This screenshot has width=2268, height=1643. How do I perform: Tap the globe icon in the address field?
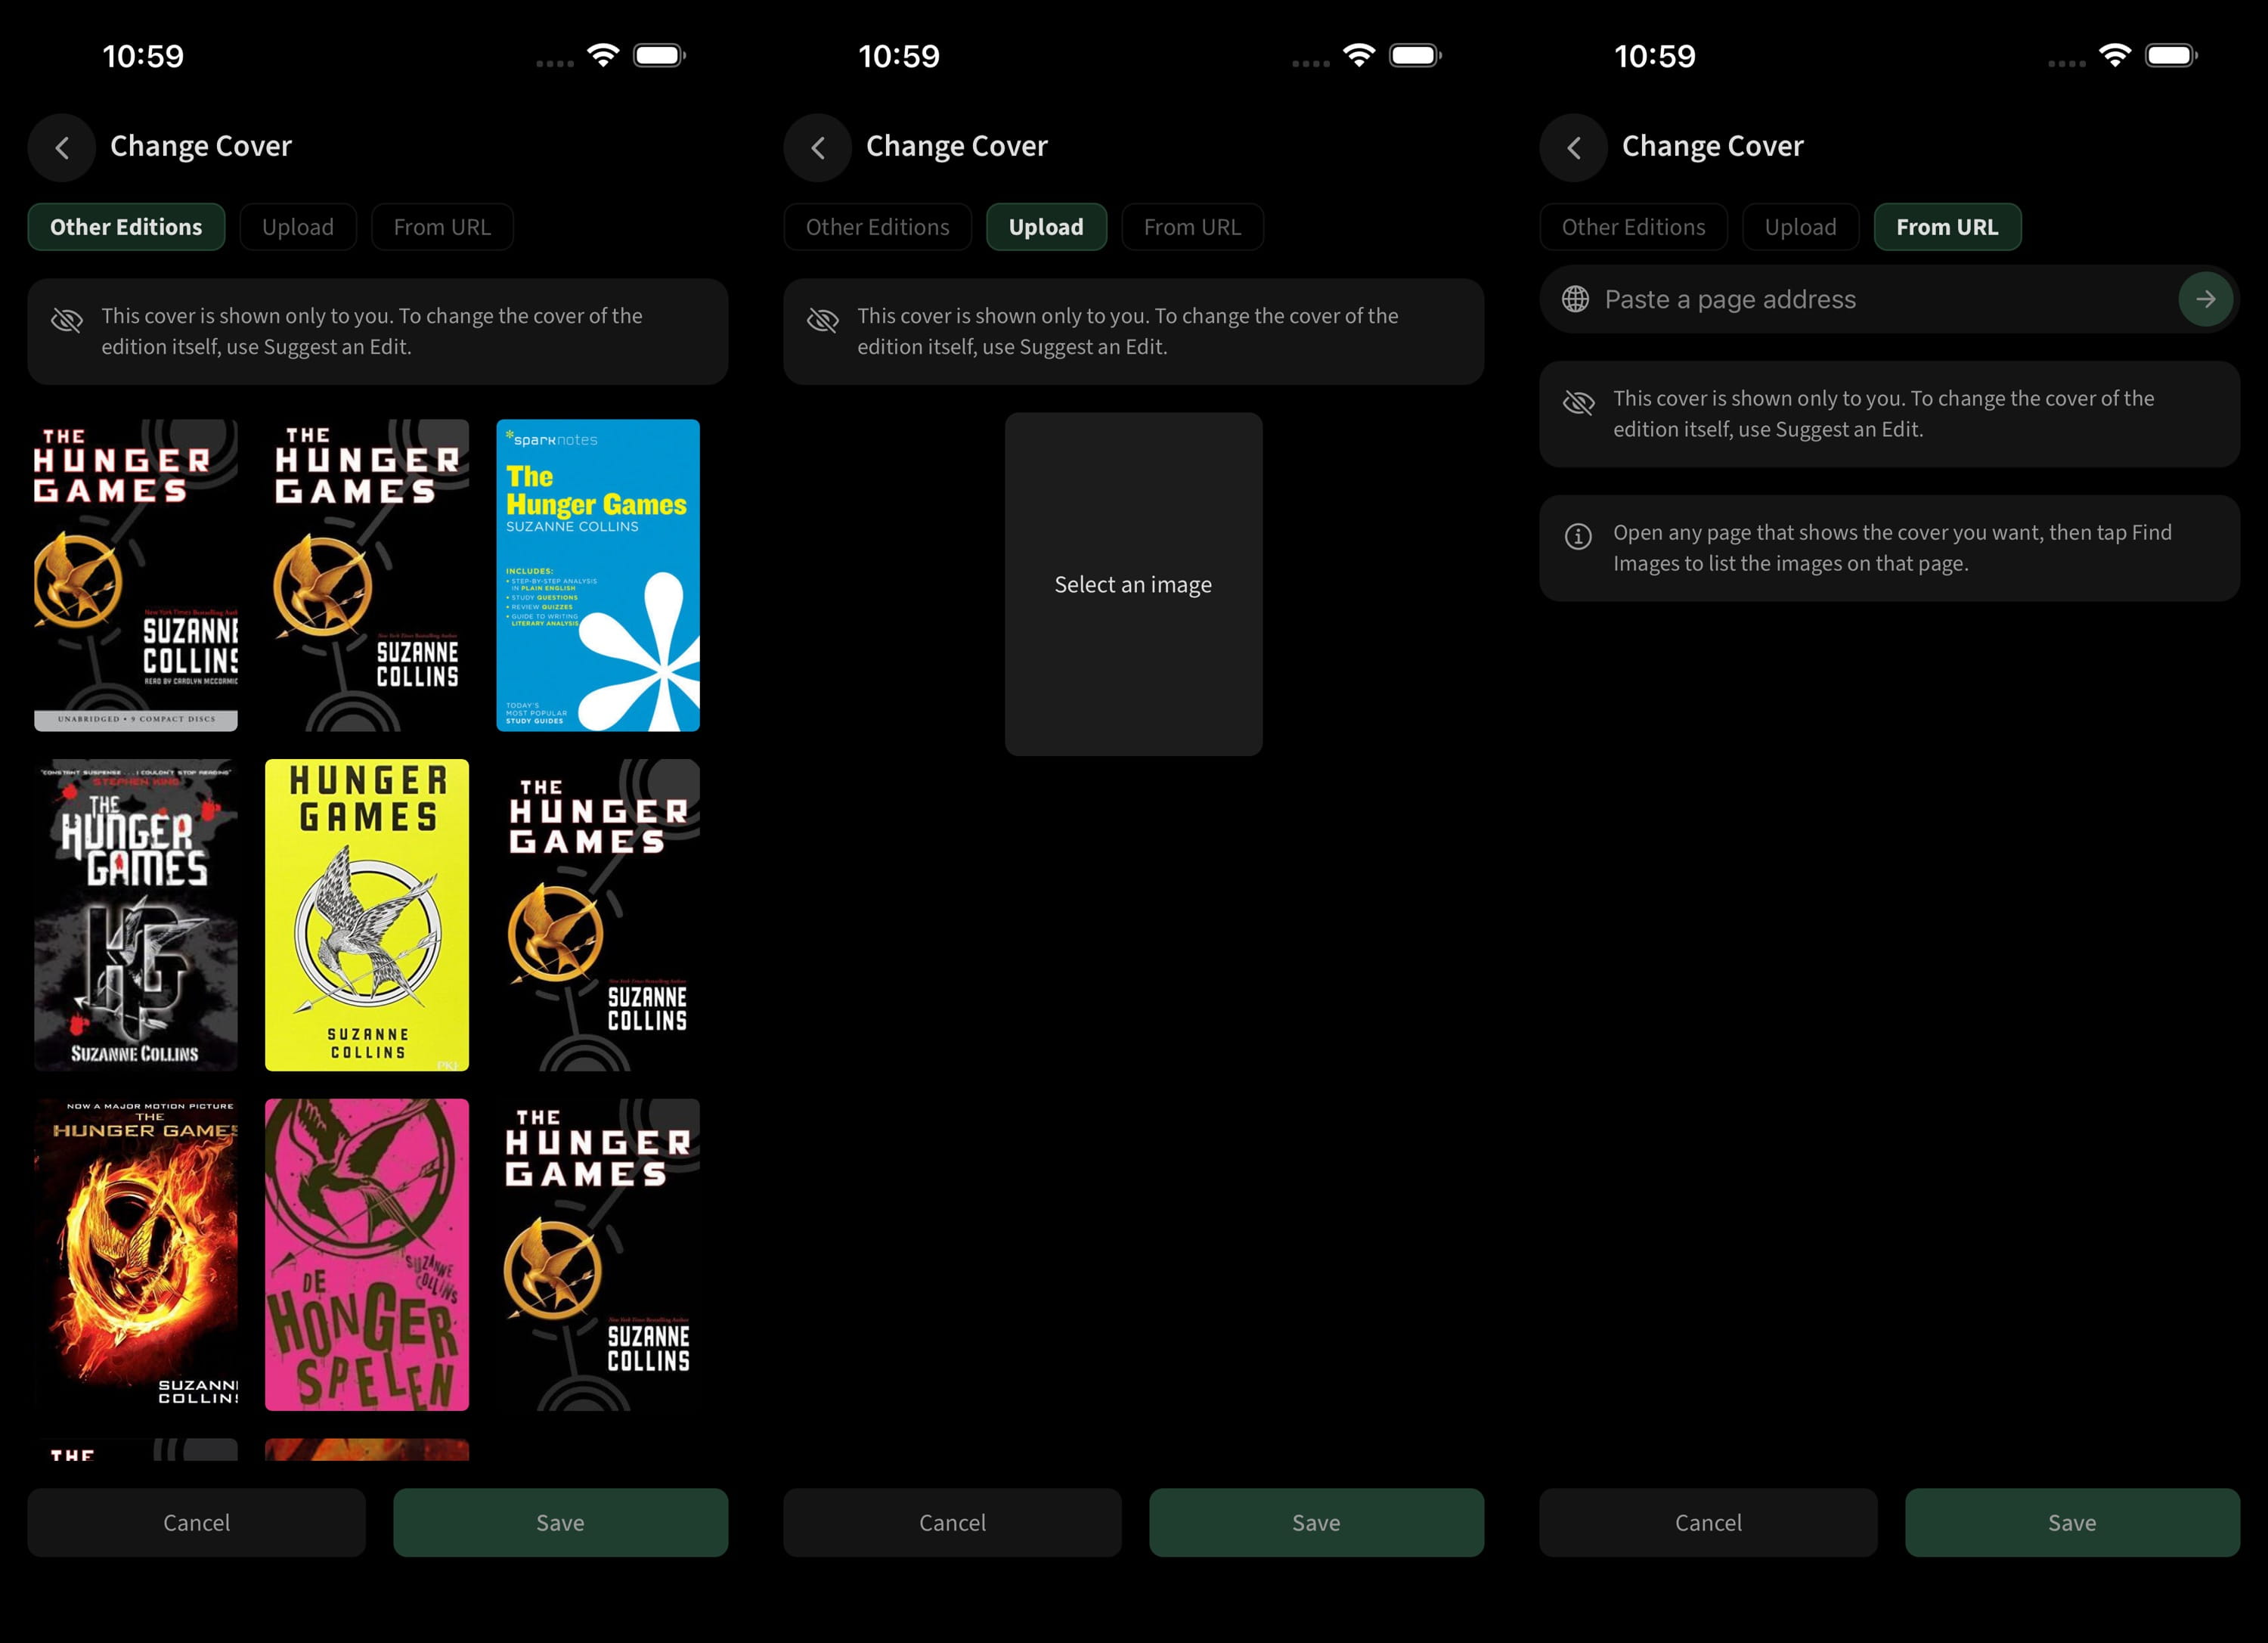[1575, 299]
